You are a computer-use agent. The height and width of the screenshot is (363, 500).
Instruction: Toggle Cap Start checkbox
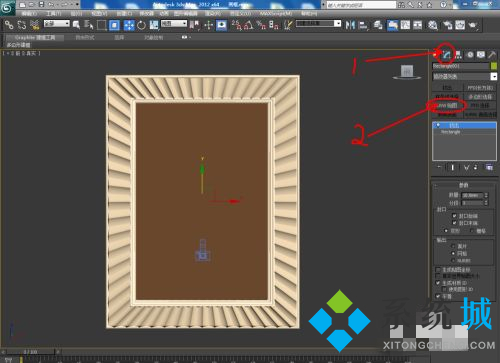pyautogui.click(x=454, y=216)
